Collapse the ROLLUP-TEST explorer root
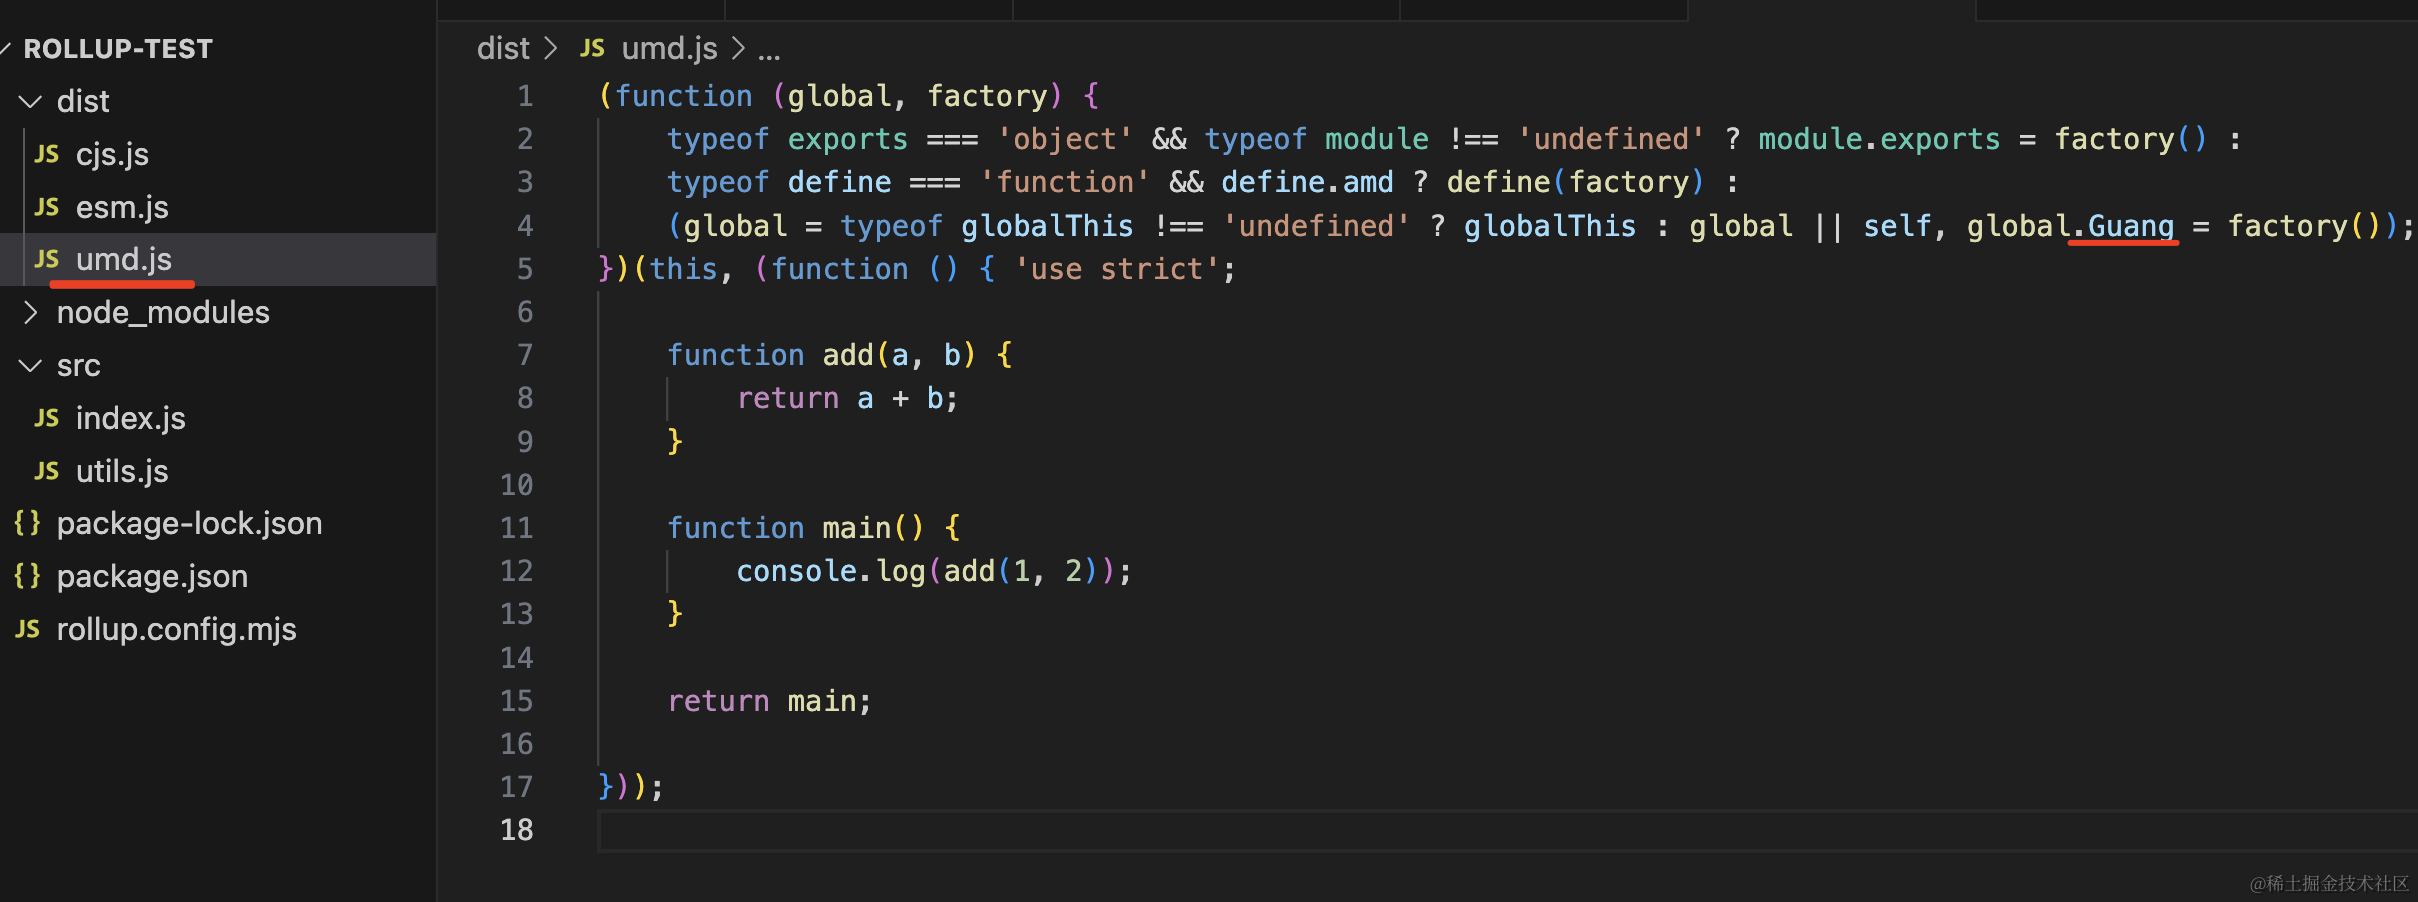 (x=8, y=47)
